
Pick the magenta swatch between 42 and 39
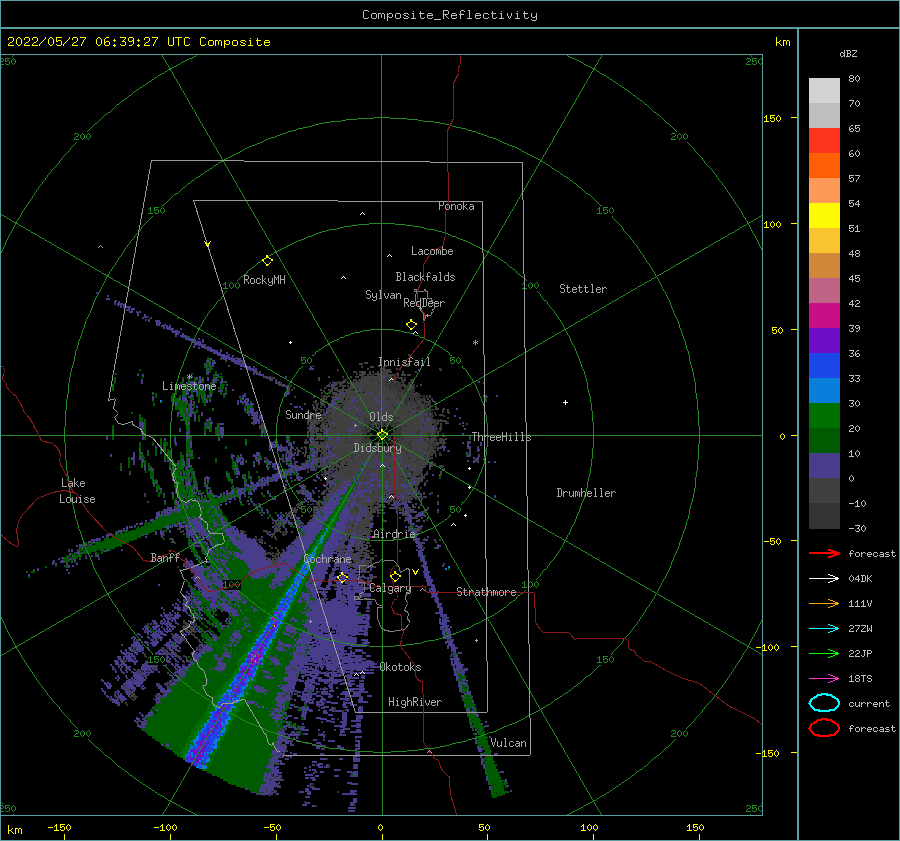pyautogui.click(x=824, y=315)
